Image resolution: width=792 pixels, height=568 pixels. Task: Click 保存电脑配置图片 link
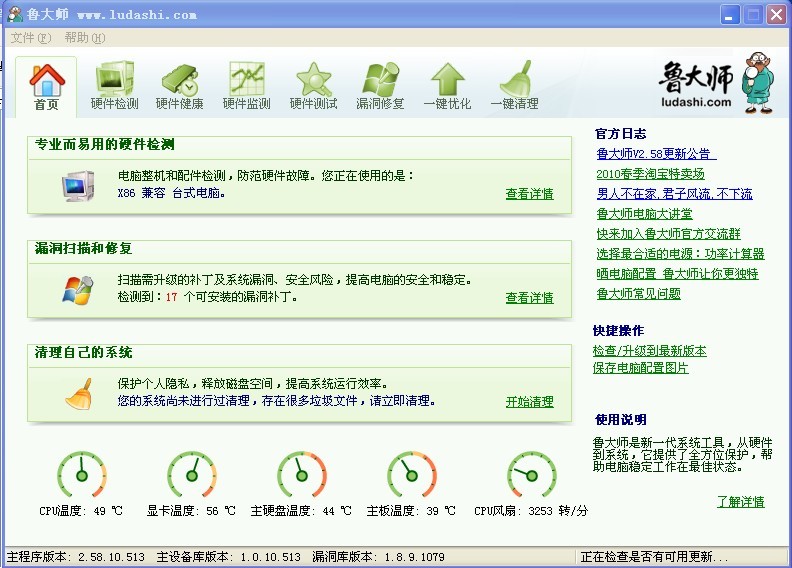click(x=640, y=368)
